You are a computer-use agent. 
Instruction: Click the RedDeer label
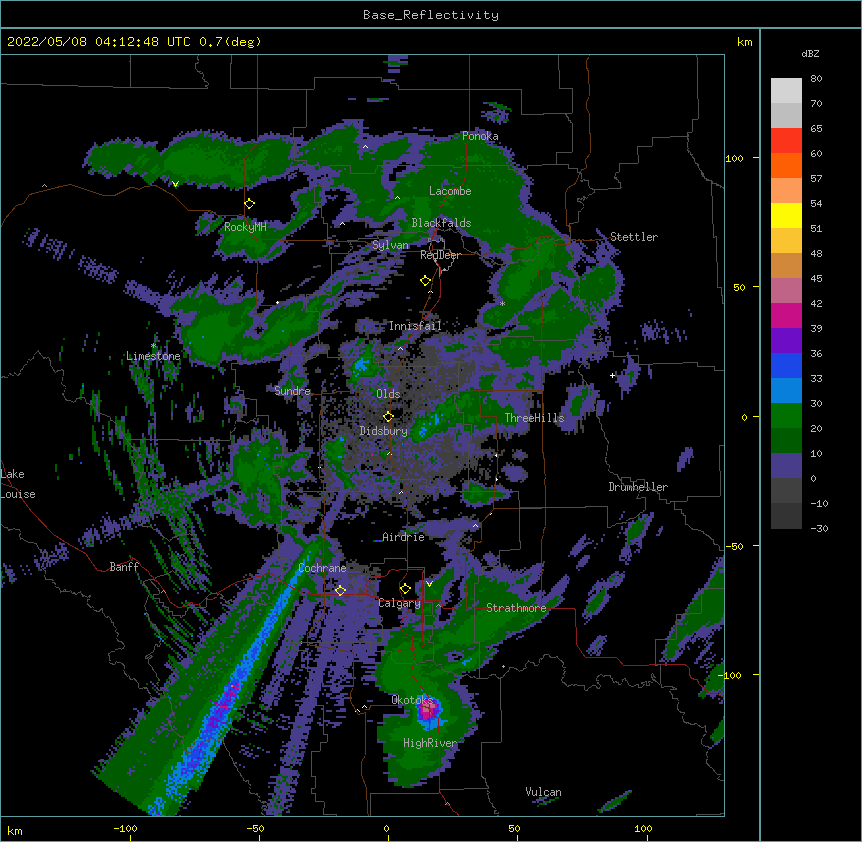[x=440, y=255]
